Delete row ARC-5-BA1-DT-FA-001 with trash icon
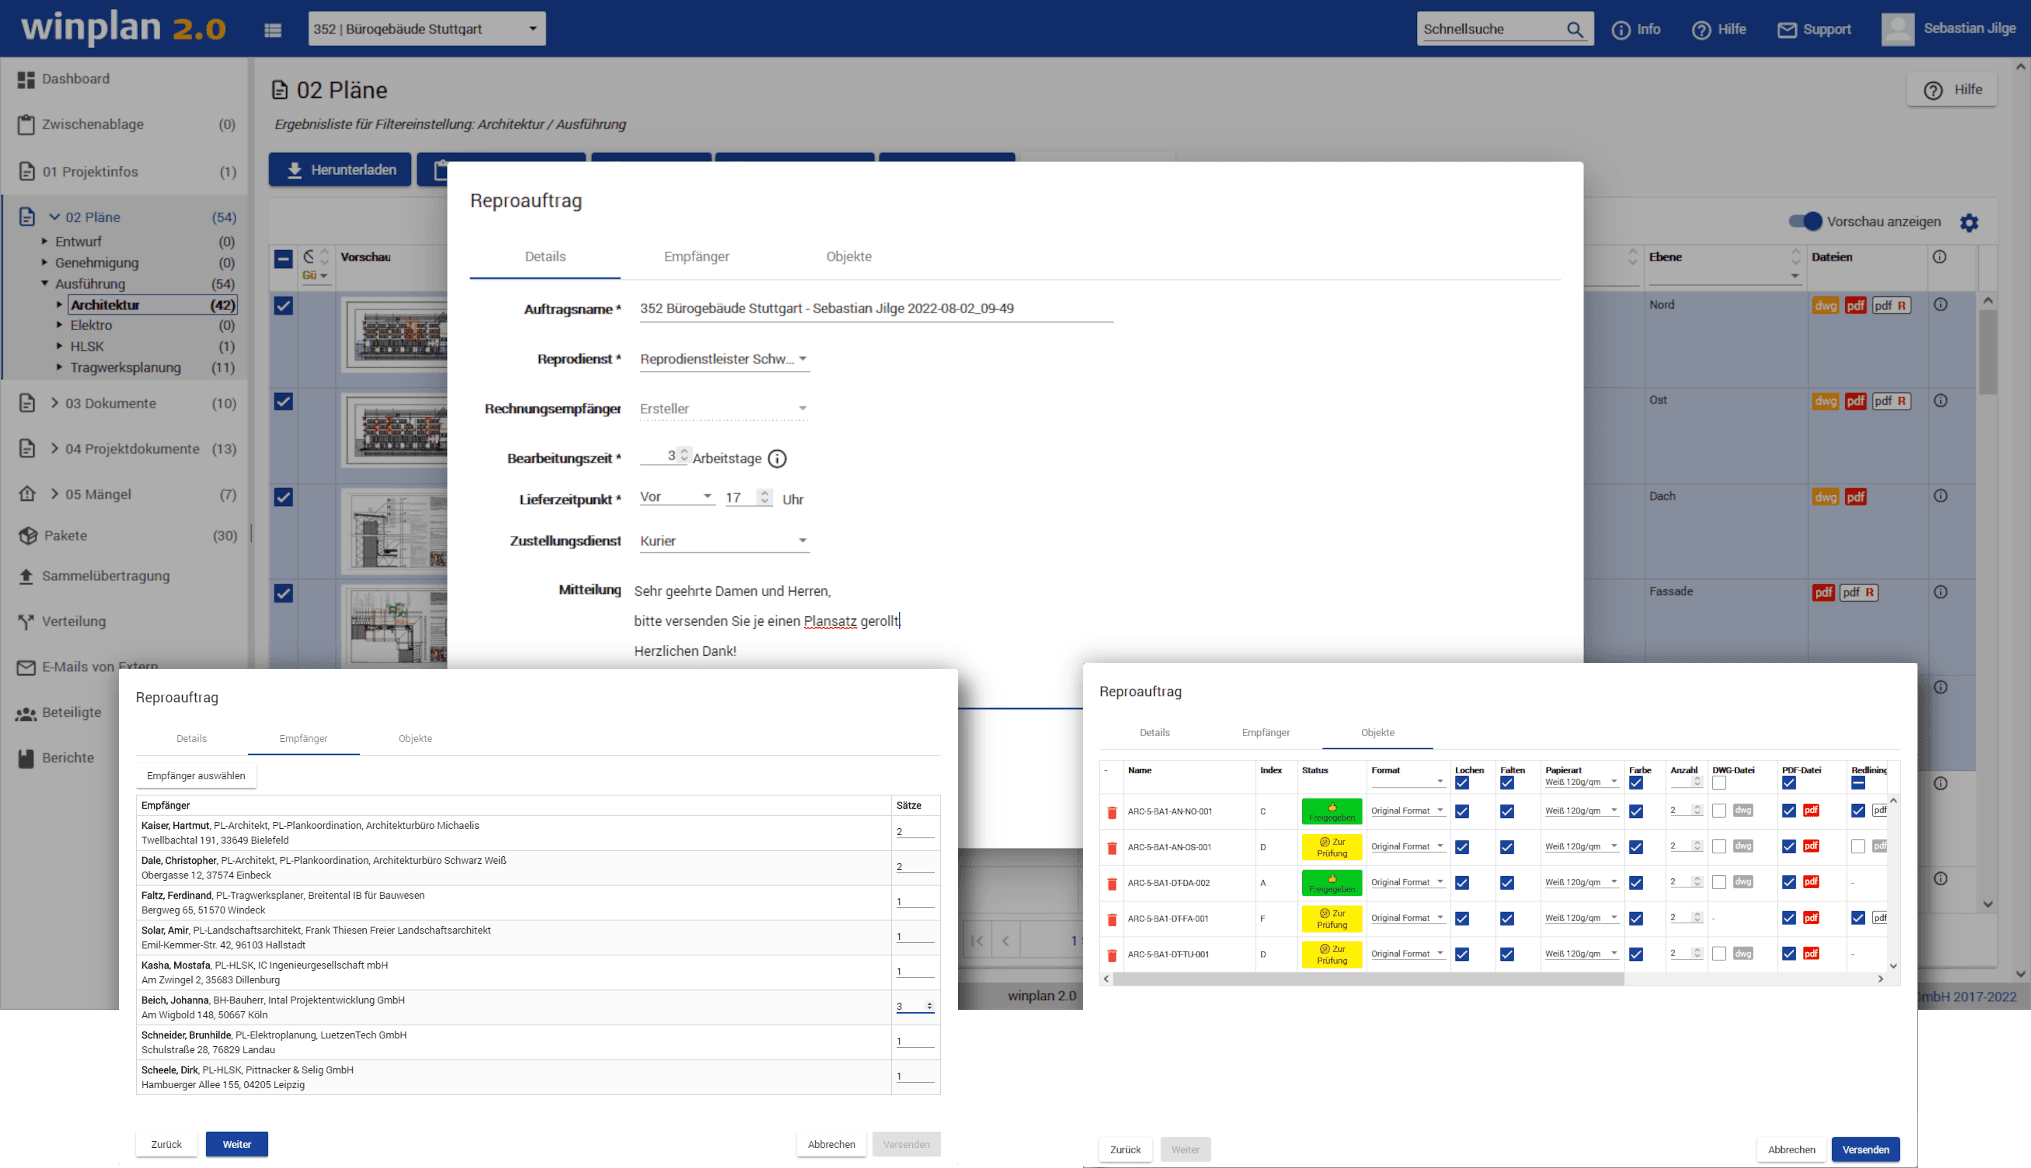This screenshot has width=2031, height=1168. click(x=1112, y=919)
